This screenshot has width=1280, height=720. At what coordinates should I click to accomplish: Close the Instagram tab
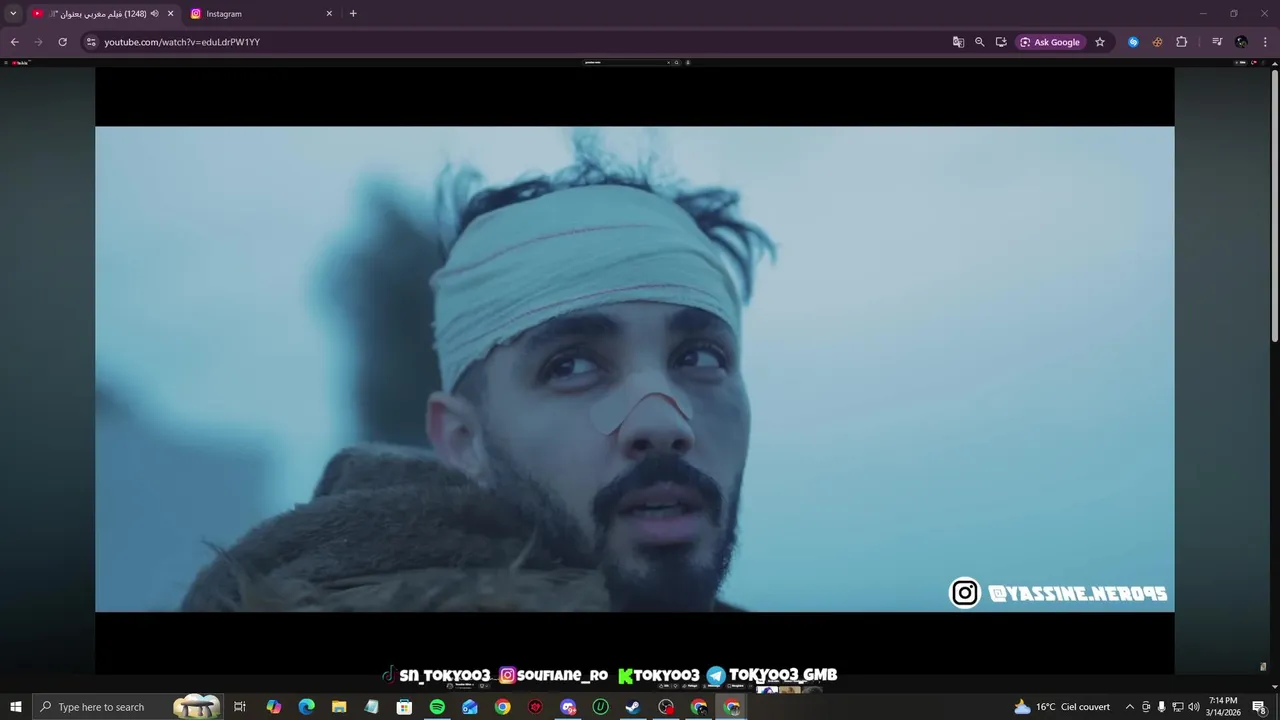329,14
